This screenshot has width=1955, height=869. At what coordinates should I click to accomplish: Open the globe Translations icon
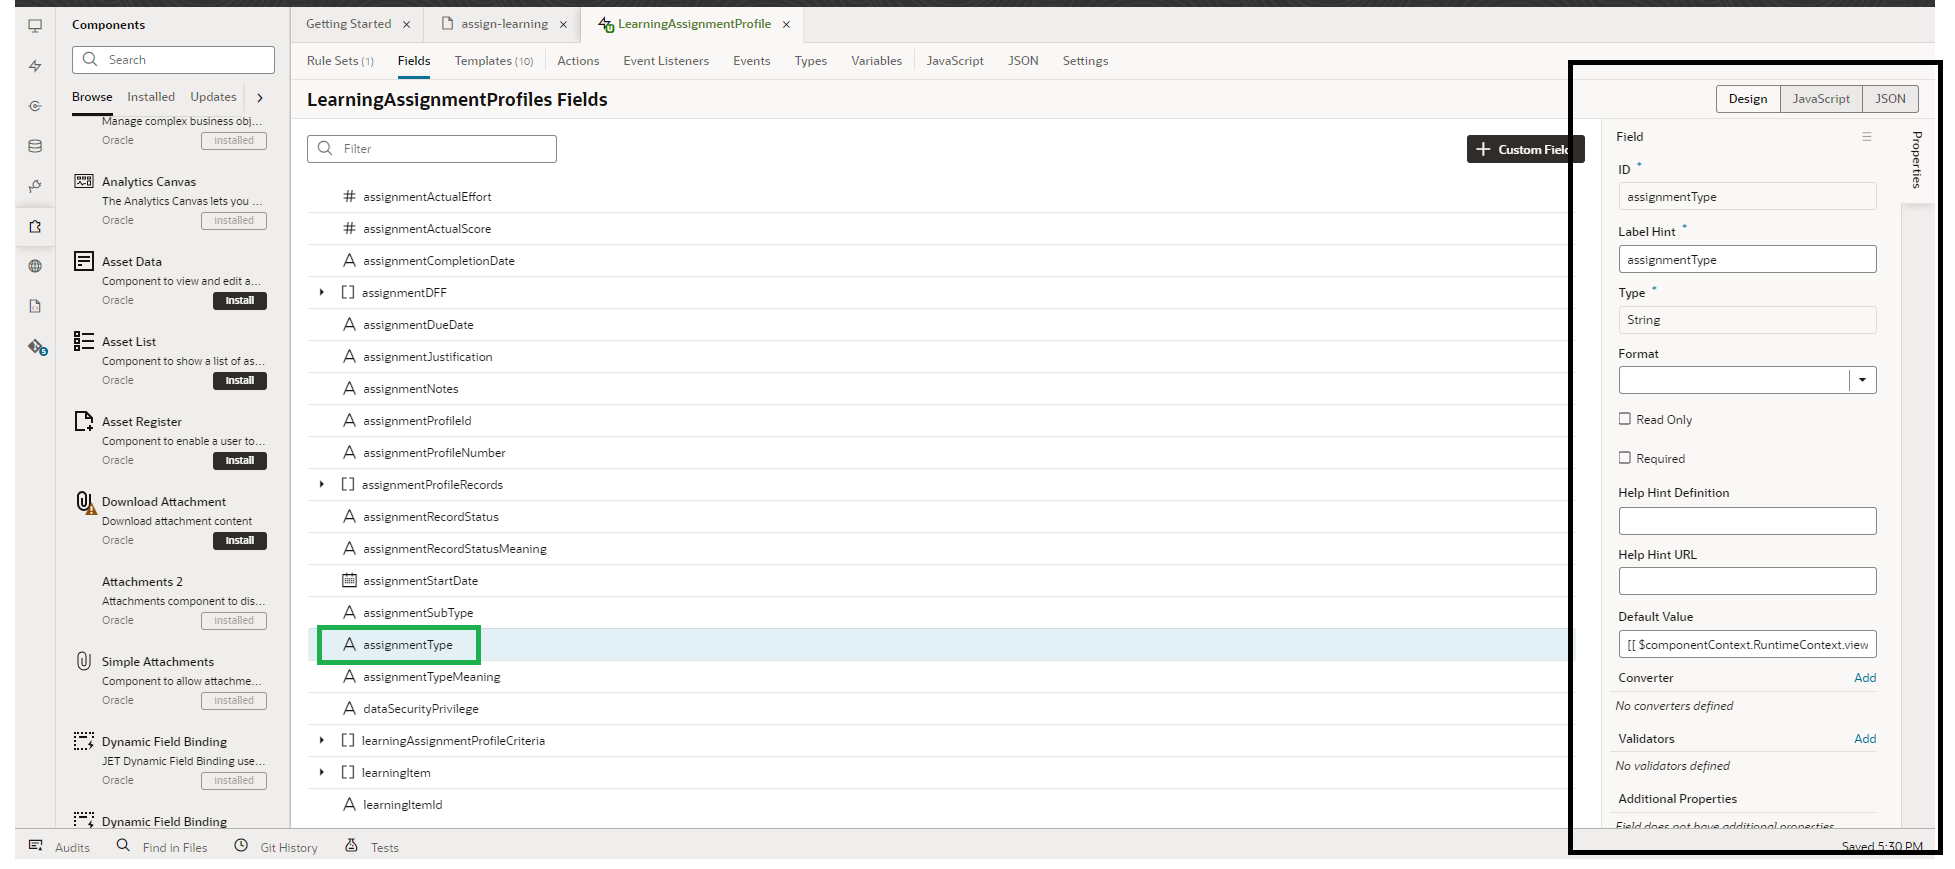coord(35,266)
